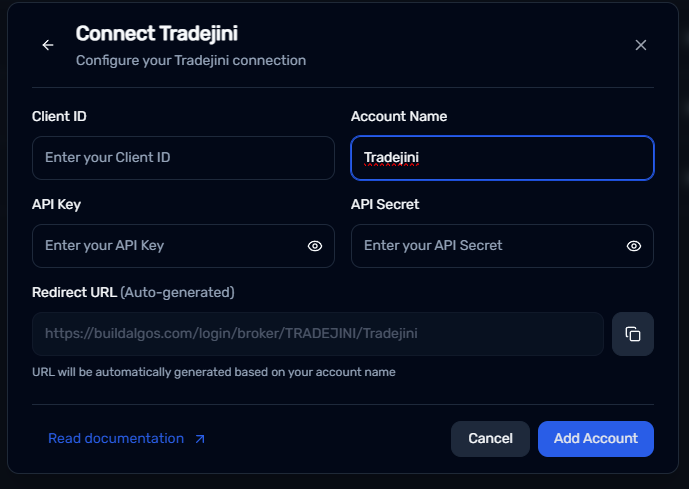Image resolution: width=689 pixels, height=489 pixels.
Task: Reveal the API Secret with eye icon
Action: (x=634, y=246)
